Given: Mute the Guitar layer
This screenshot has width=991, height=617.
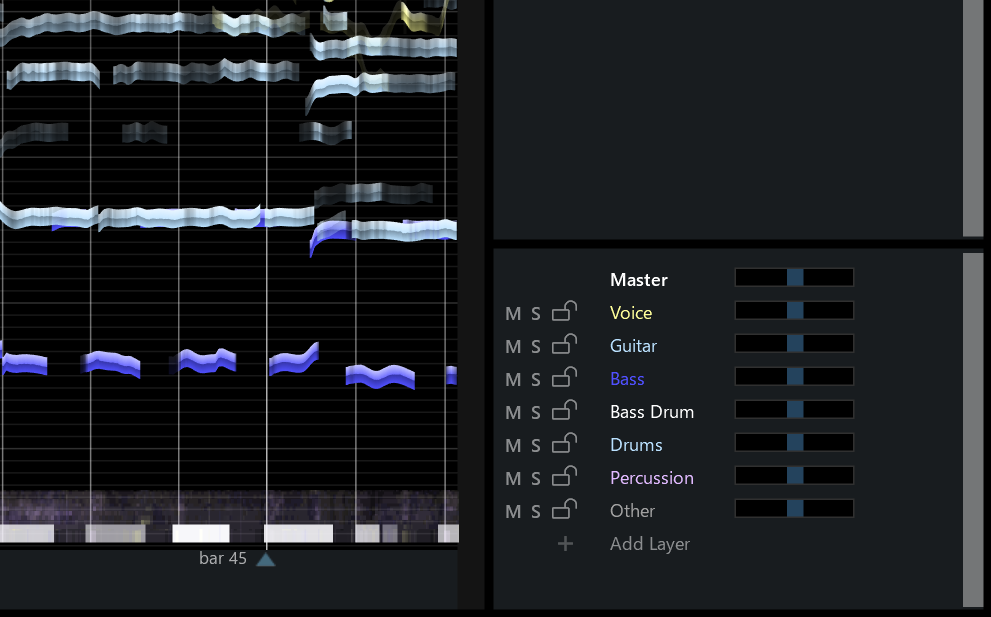Looking at the screenshot, I should (513, 346).
